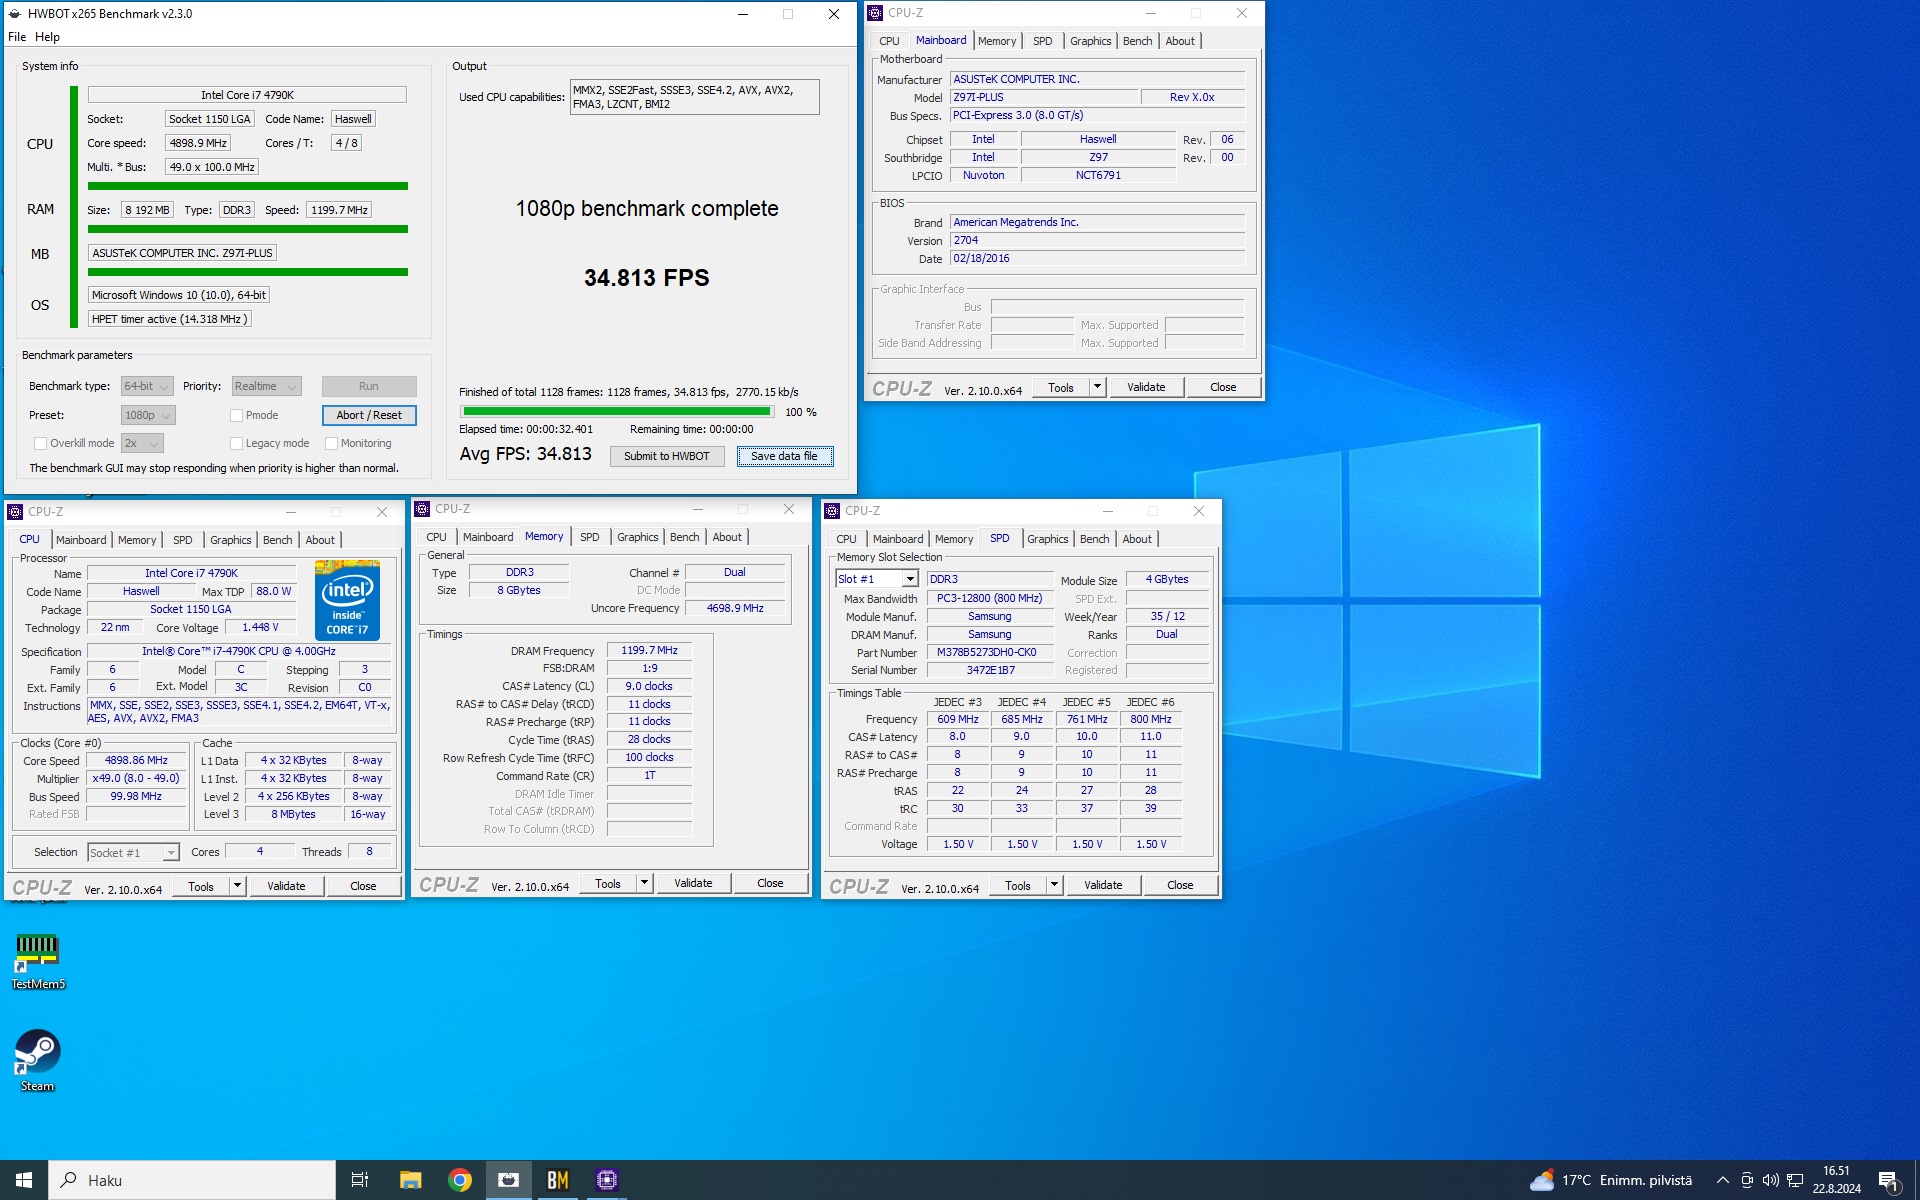Click CPU tab in Memory window

coord(436,537)
